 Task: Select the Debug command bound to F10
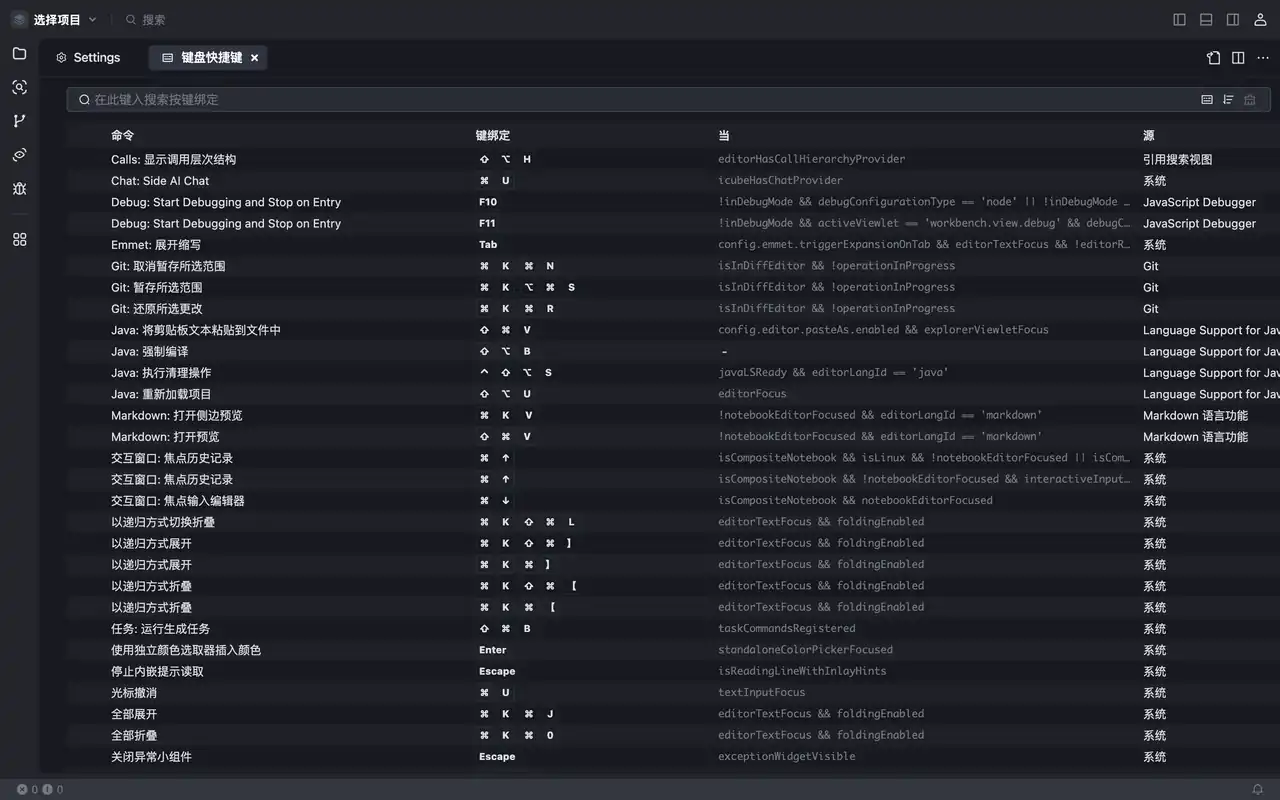[673, 202]
